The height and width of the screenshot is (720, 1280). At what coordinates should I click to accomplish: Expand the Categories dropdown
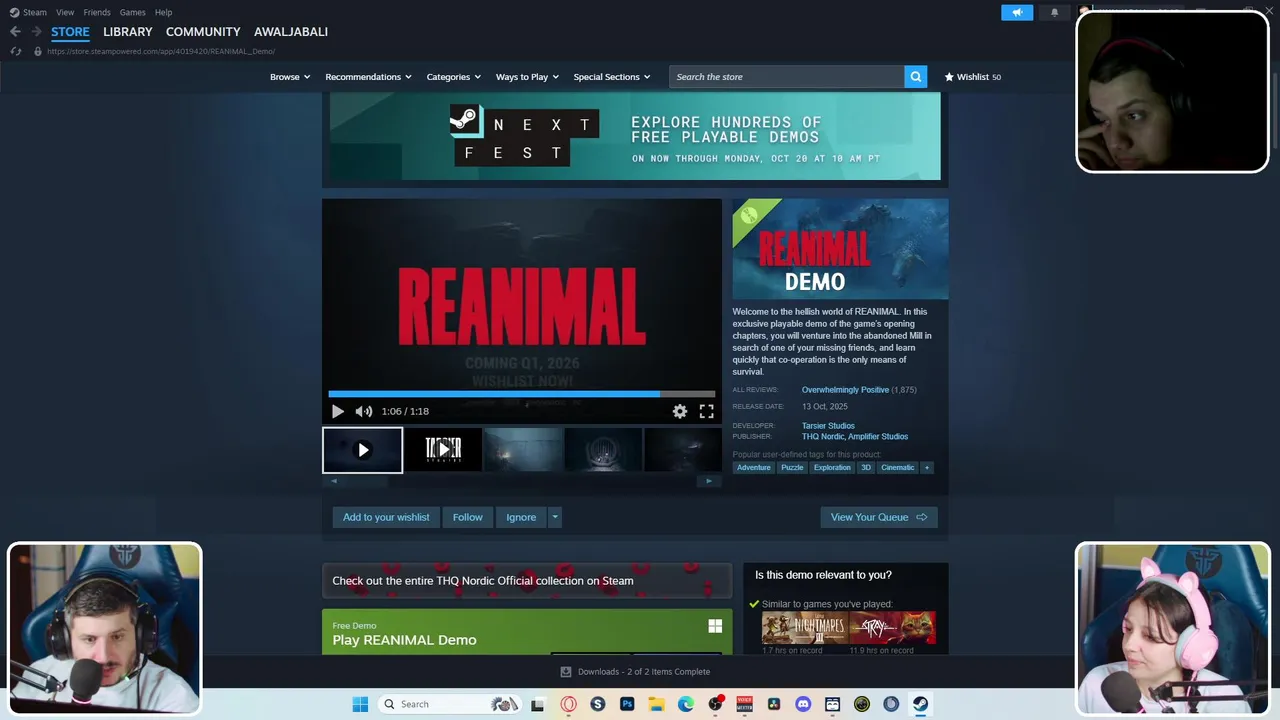[x=454, y=77]
